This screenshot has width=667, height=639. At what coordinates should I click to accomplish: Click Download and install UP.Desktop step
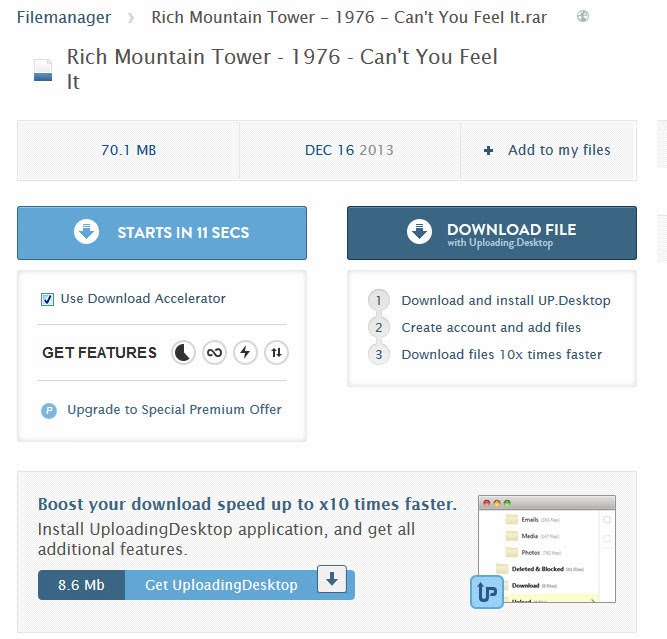pyautogui.click(x=506, y=301)
